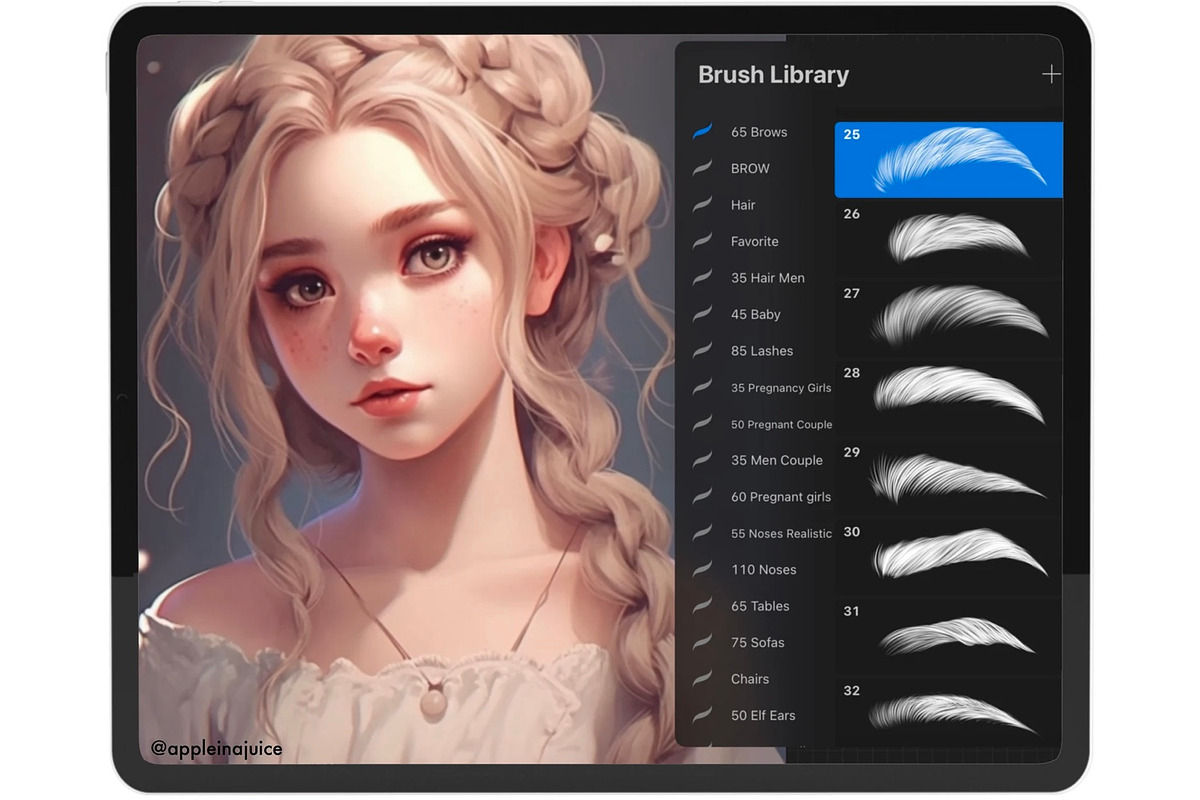Click the brush icon beside 110 Noses
Image resolution: width=1200 pixels, height=800 pixels.
coord(703,570)
